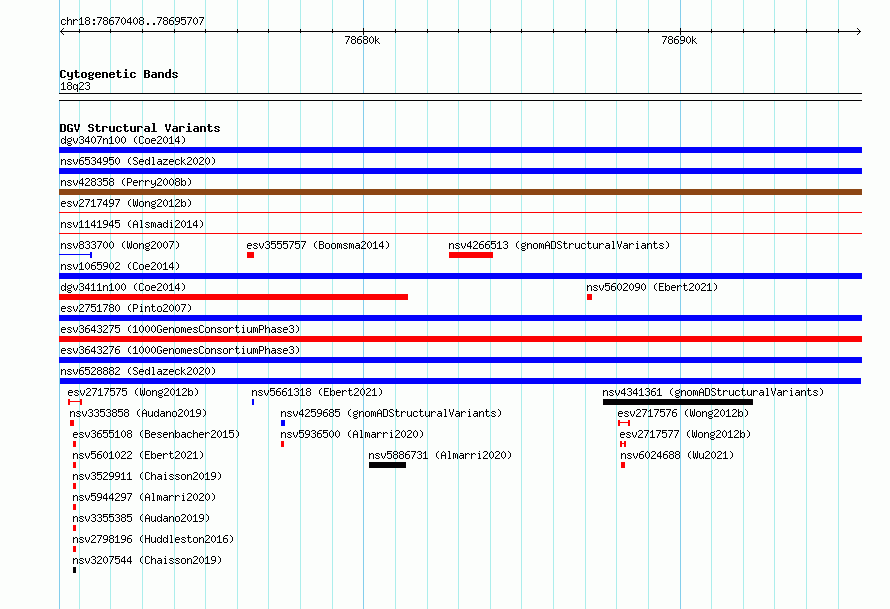Click nsv5944297 (Almarri2020) label

[x=144, y=497]
